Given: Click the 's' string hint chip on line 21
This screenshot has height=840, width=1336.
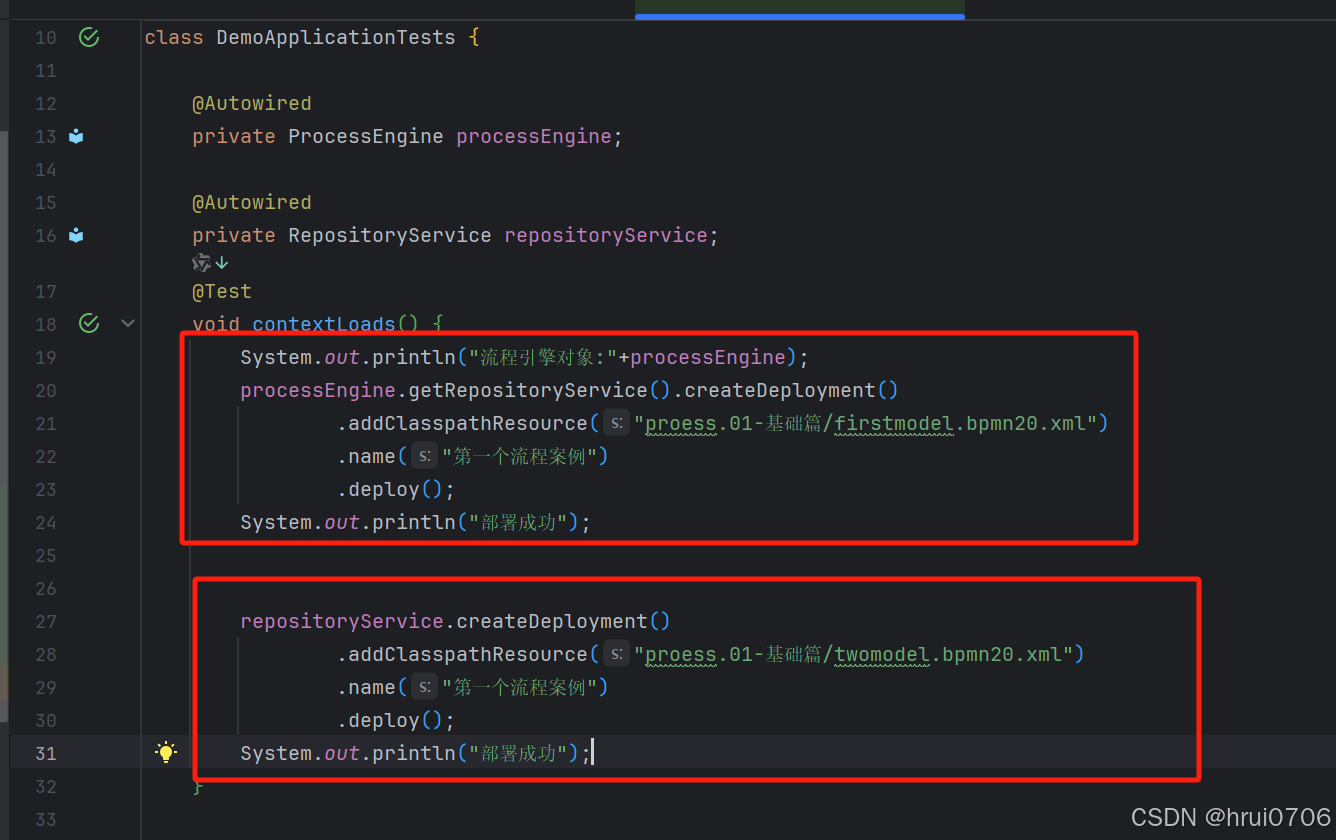Looking at the screenshot, I should (615, 423).
